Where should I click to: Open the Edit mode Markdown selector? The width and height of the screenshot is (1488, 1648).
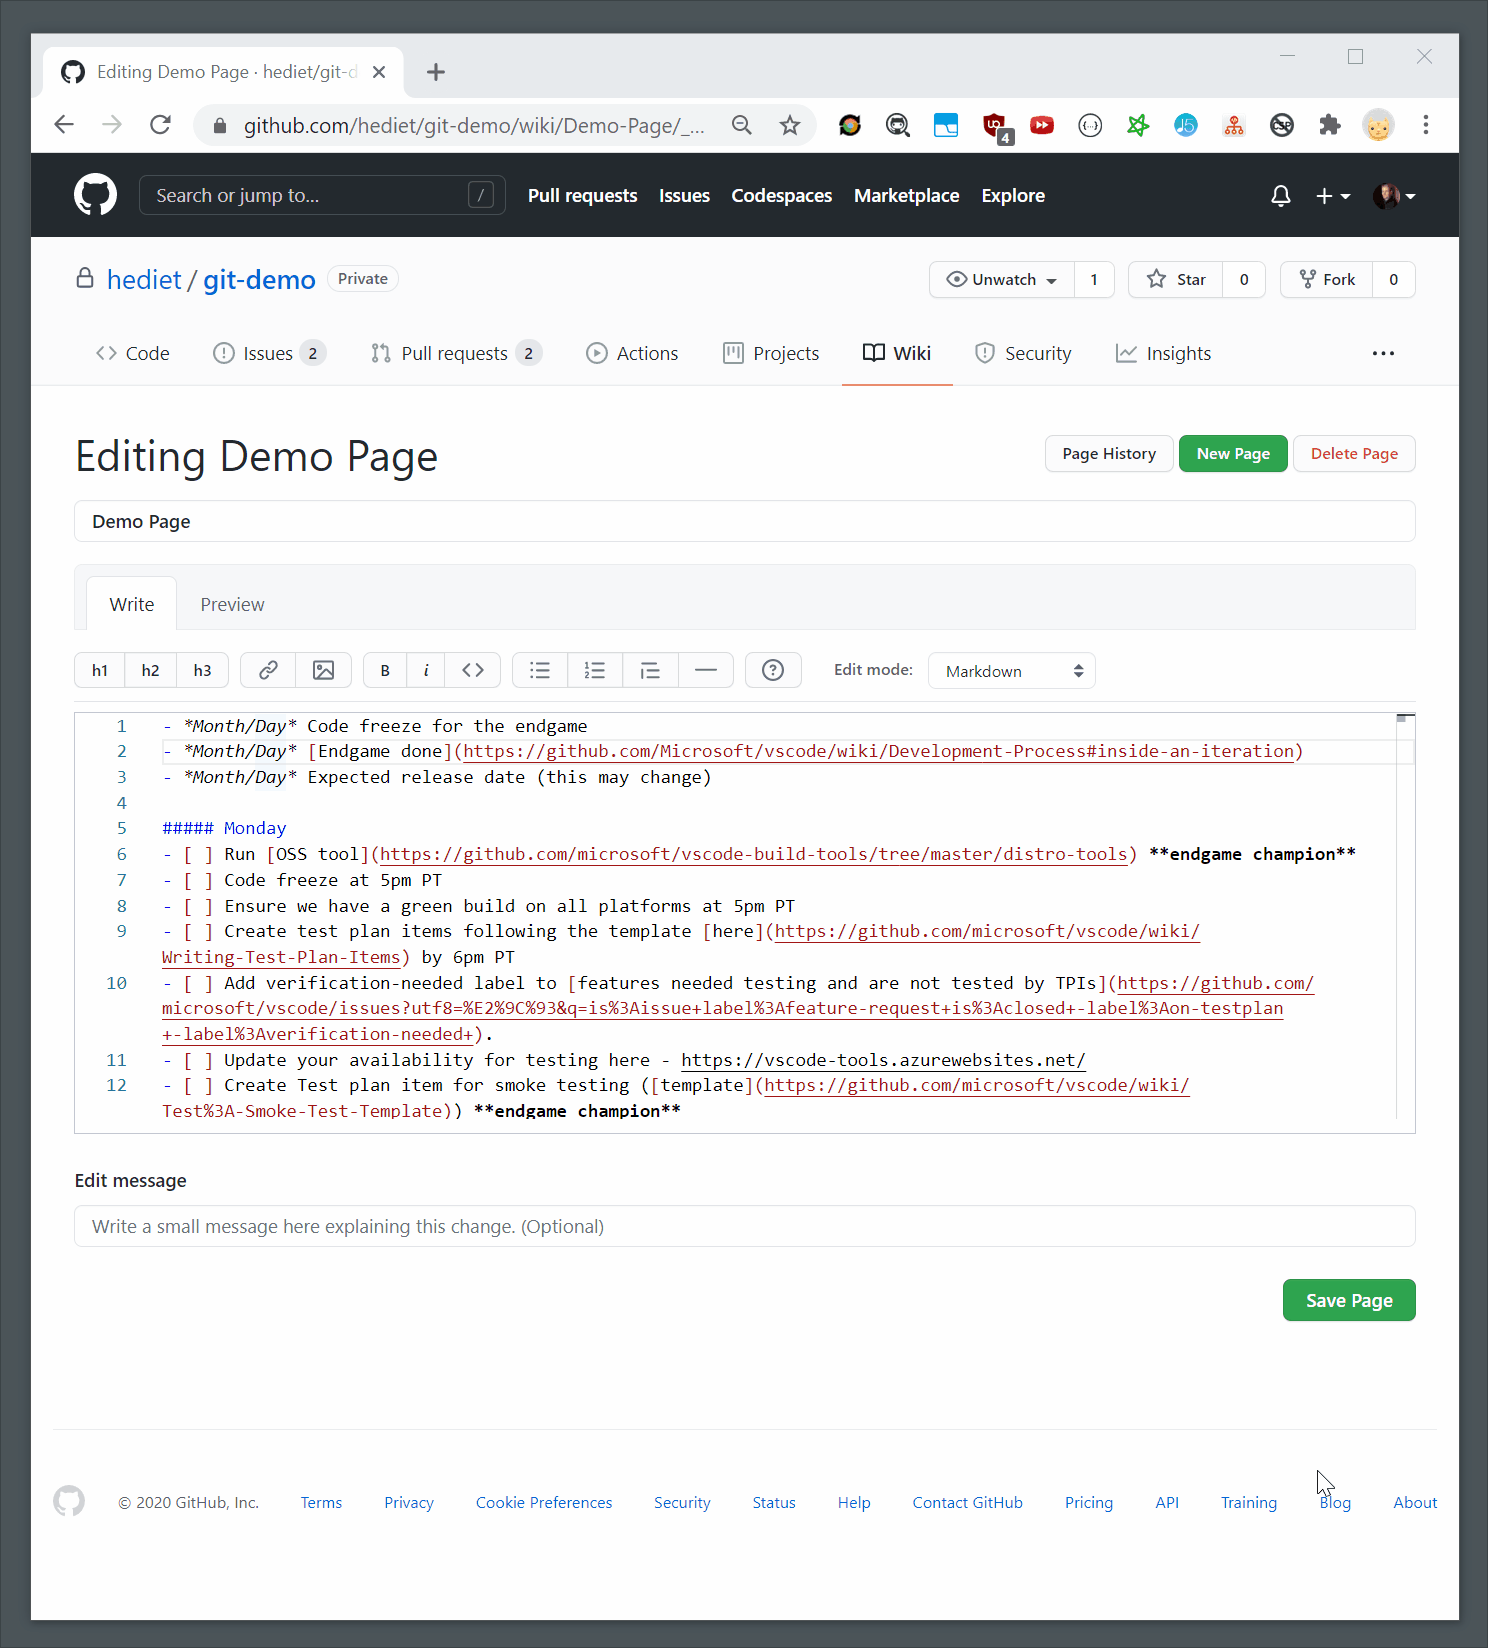click(x=1012, y=671)
